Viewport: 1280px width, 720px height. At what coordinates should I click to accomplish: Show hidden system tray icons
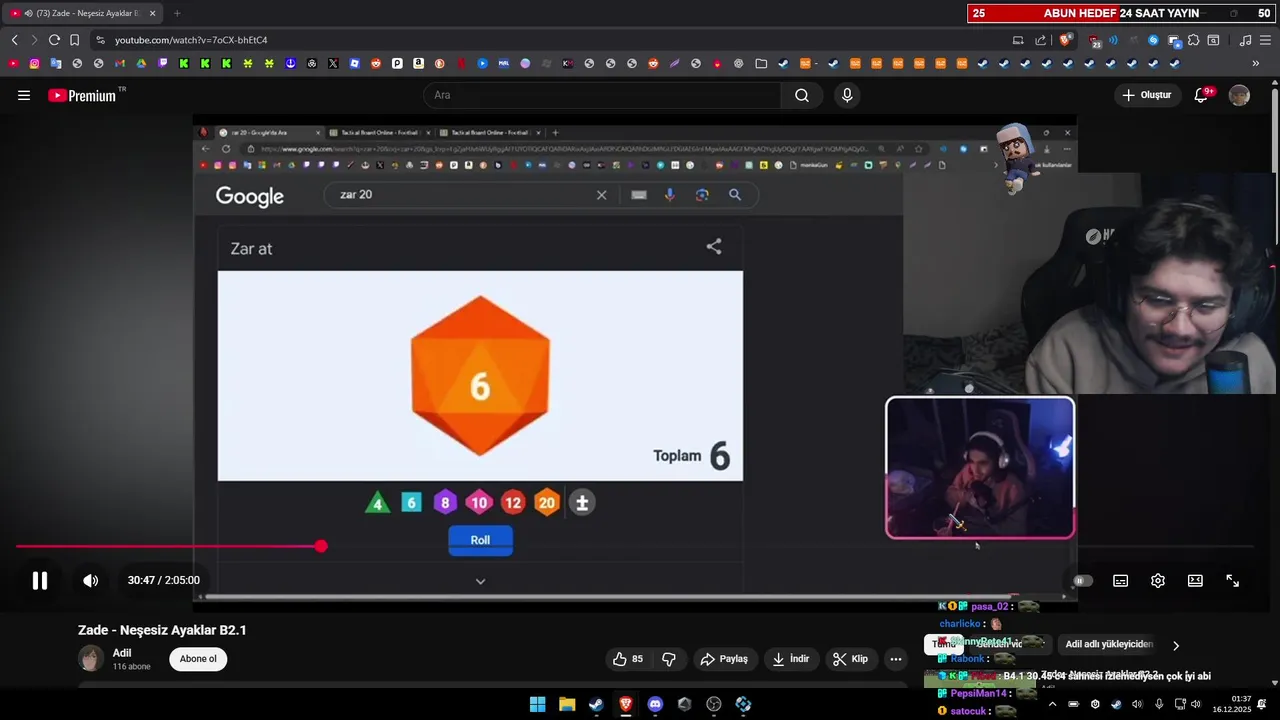click(x=1052, y=704)
